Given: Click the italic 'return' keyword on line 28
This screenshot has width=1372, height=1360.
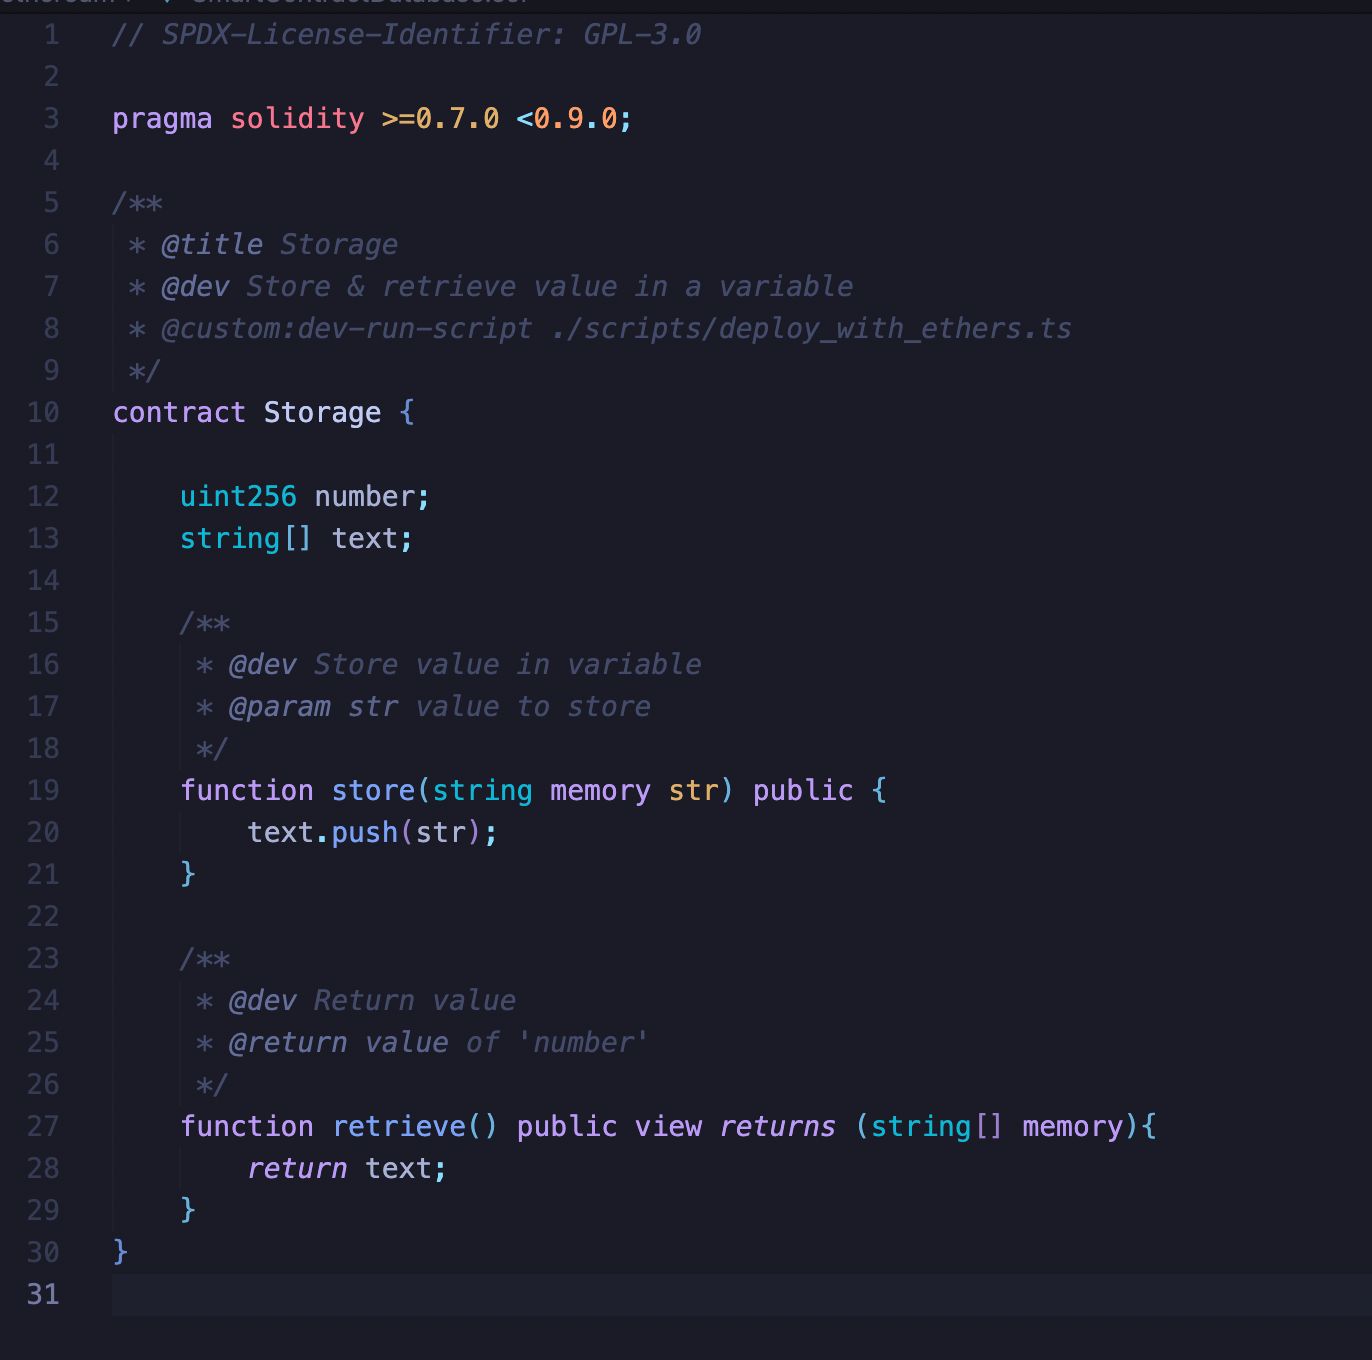Looking at the screenshot, I should [297, 1169].
